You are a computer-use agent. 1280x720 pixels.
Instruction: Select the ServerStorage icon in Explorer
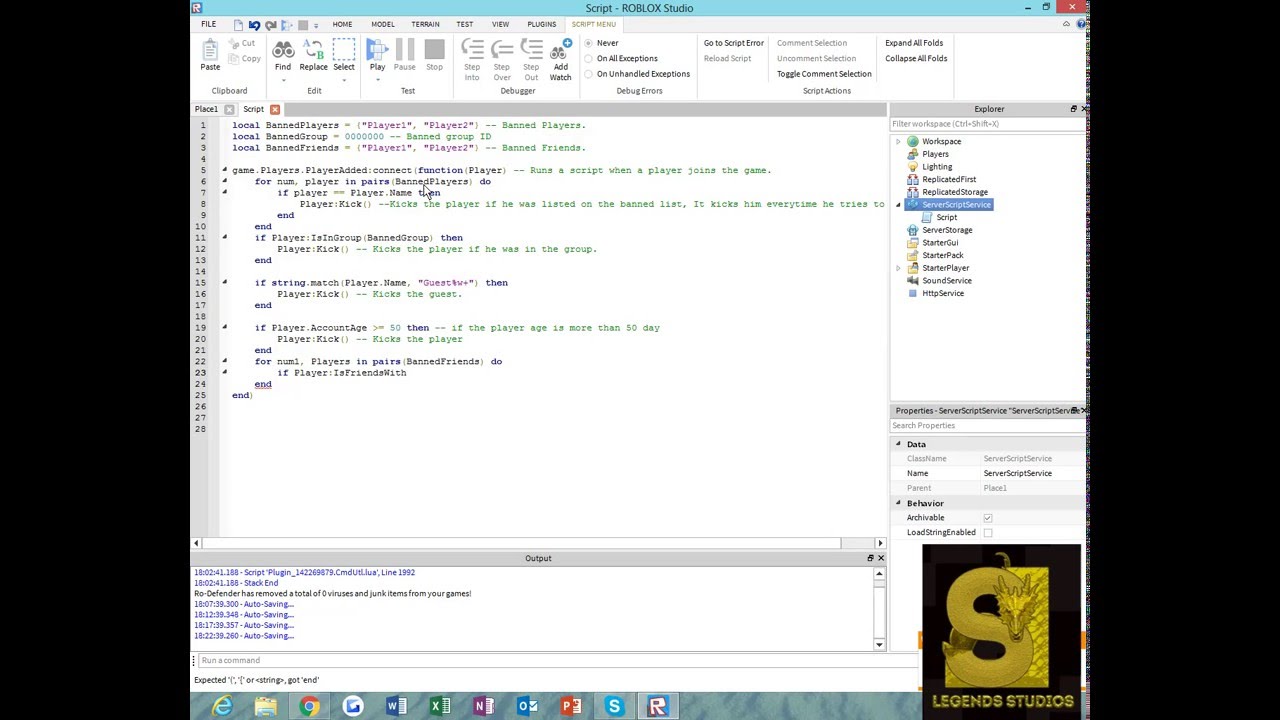pyautogui.click(x=913, y=230)
